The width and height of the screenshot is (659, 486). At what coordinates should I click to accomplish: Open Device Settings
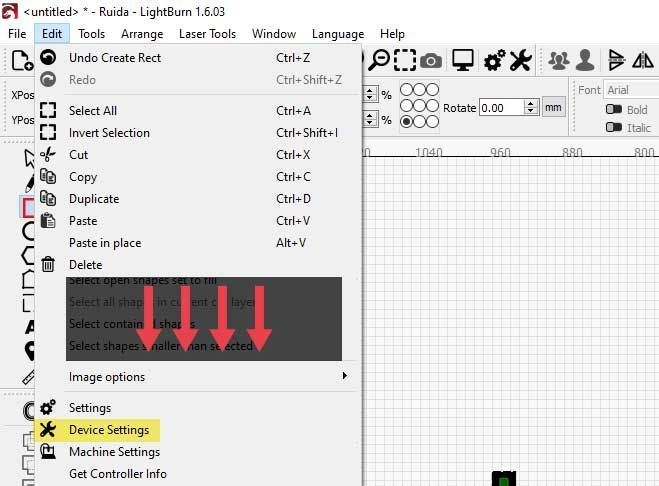coord(198,430)
